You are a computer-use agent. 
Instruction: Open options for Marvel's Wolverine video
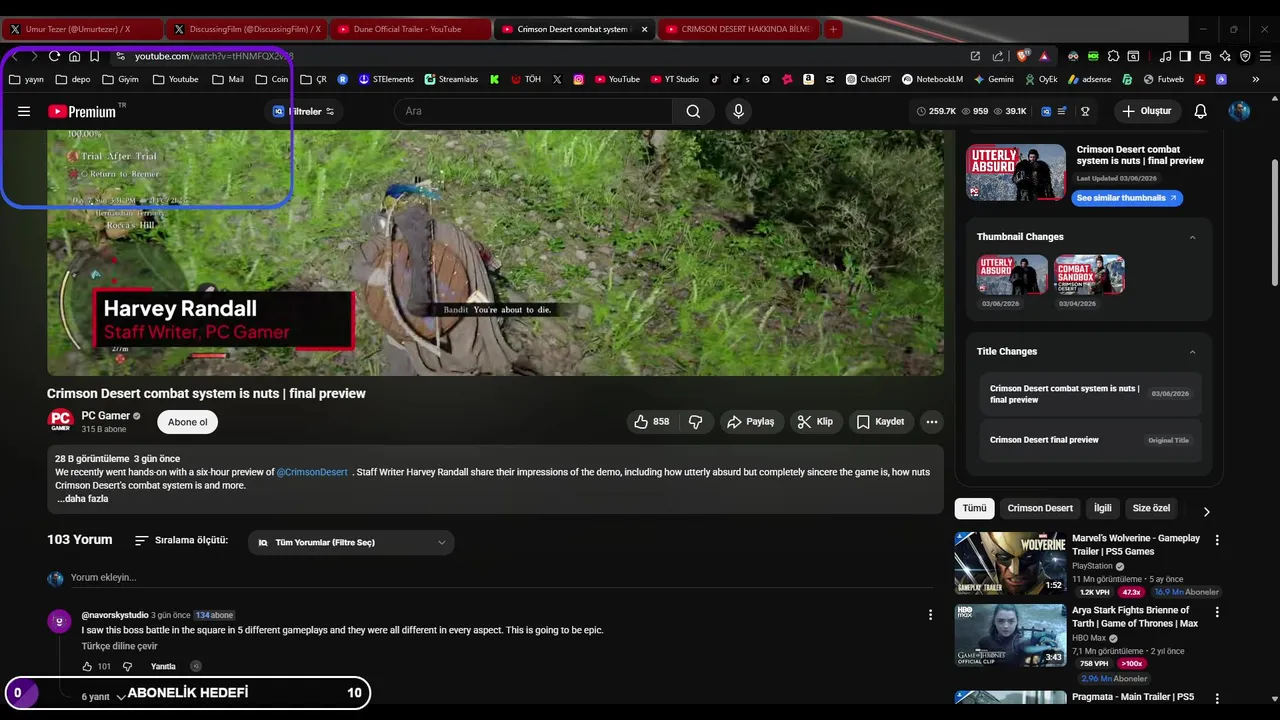click(x=1217, y=540)
